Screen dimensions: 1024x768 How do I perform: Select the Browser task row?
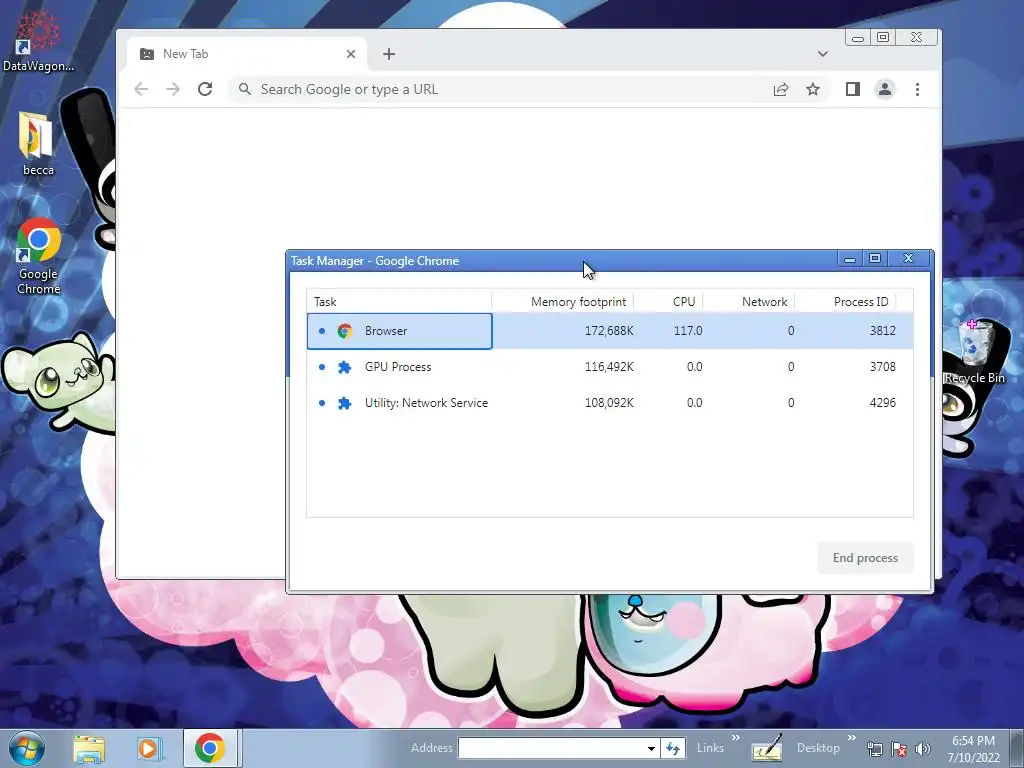[610, 331]
